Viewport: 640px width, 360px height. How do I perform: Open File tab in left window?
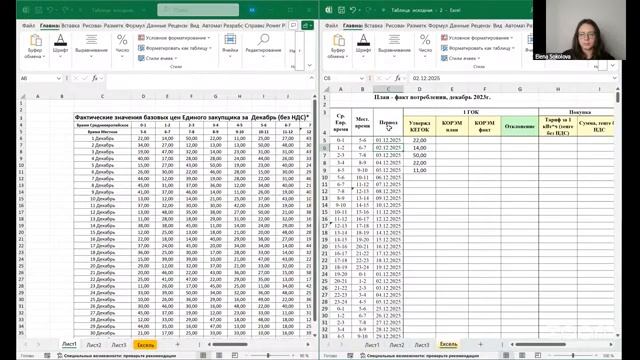[x=28, y=25]
